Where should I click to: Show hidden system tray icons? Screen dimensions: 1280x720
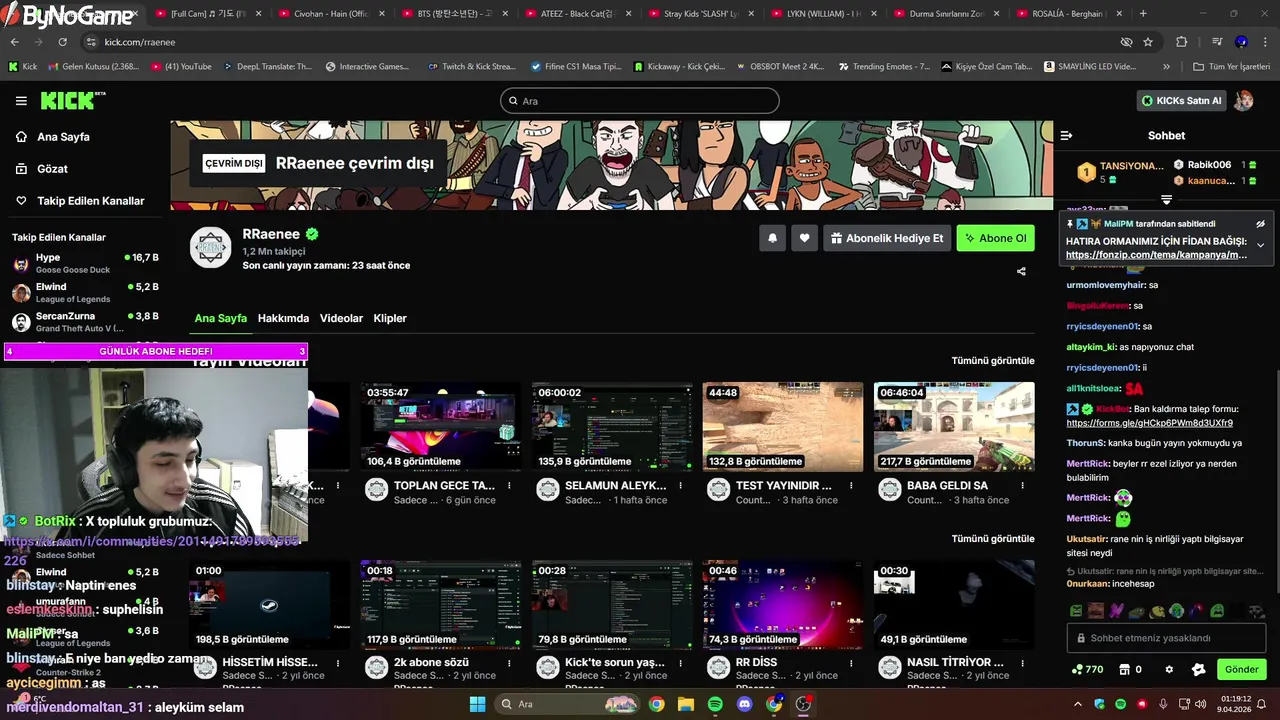1078,704
